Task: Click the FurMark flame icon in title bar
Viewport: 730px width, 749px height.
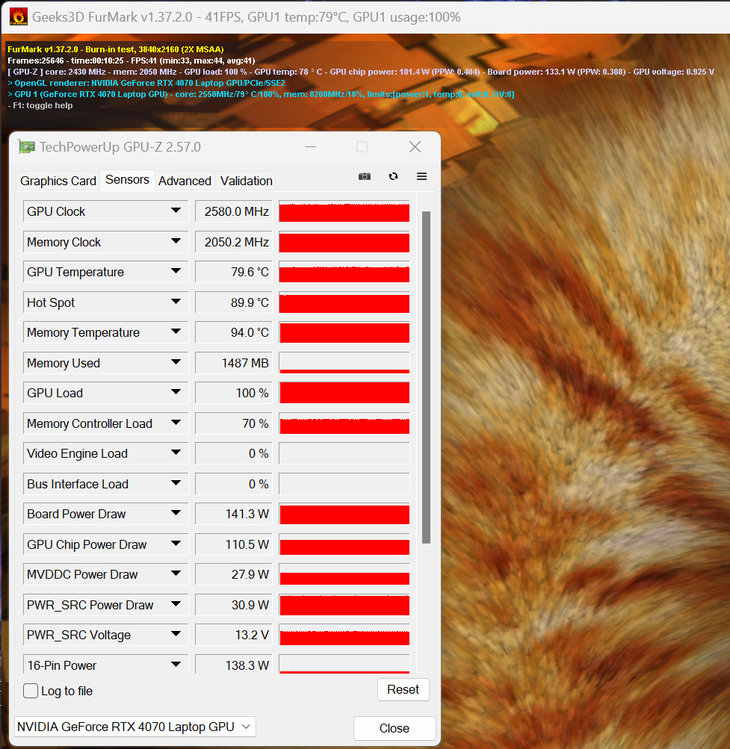Action: [18, 17]
